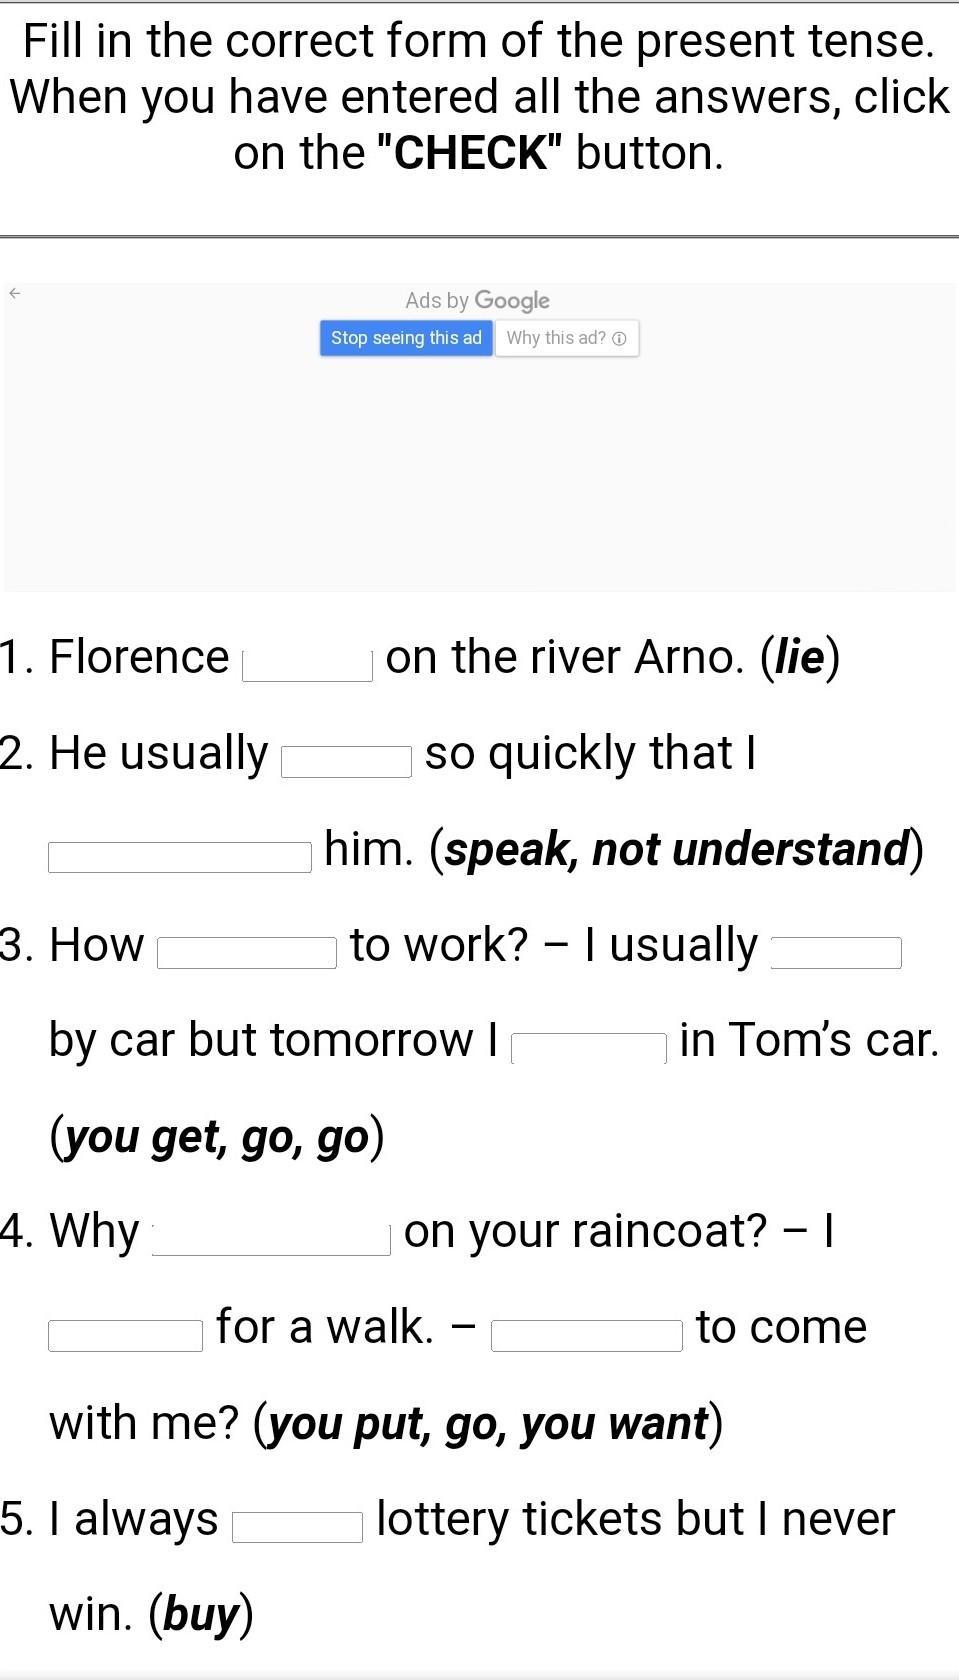This screenshot has height=1680, width=959.
Task: Click the blank before lottery tickets
Action: click(x=298, y=1527)
